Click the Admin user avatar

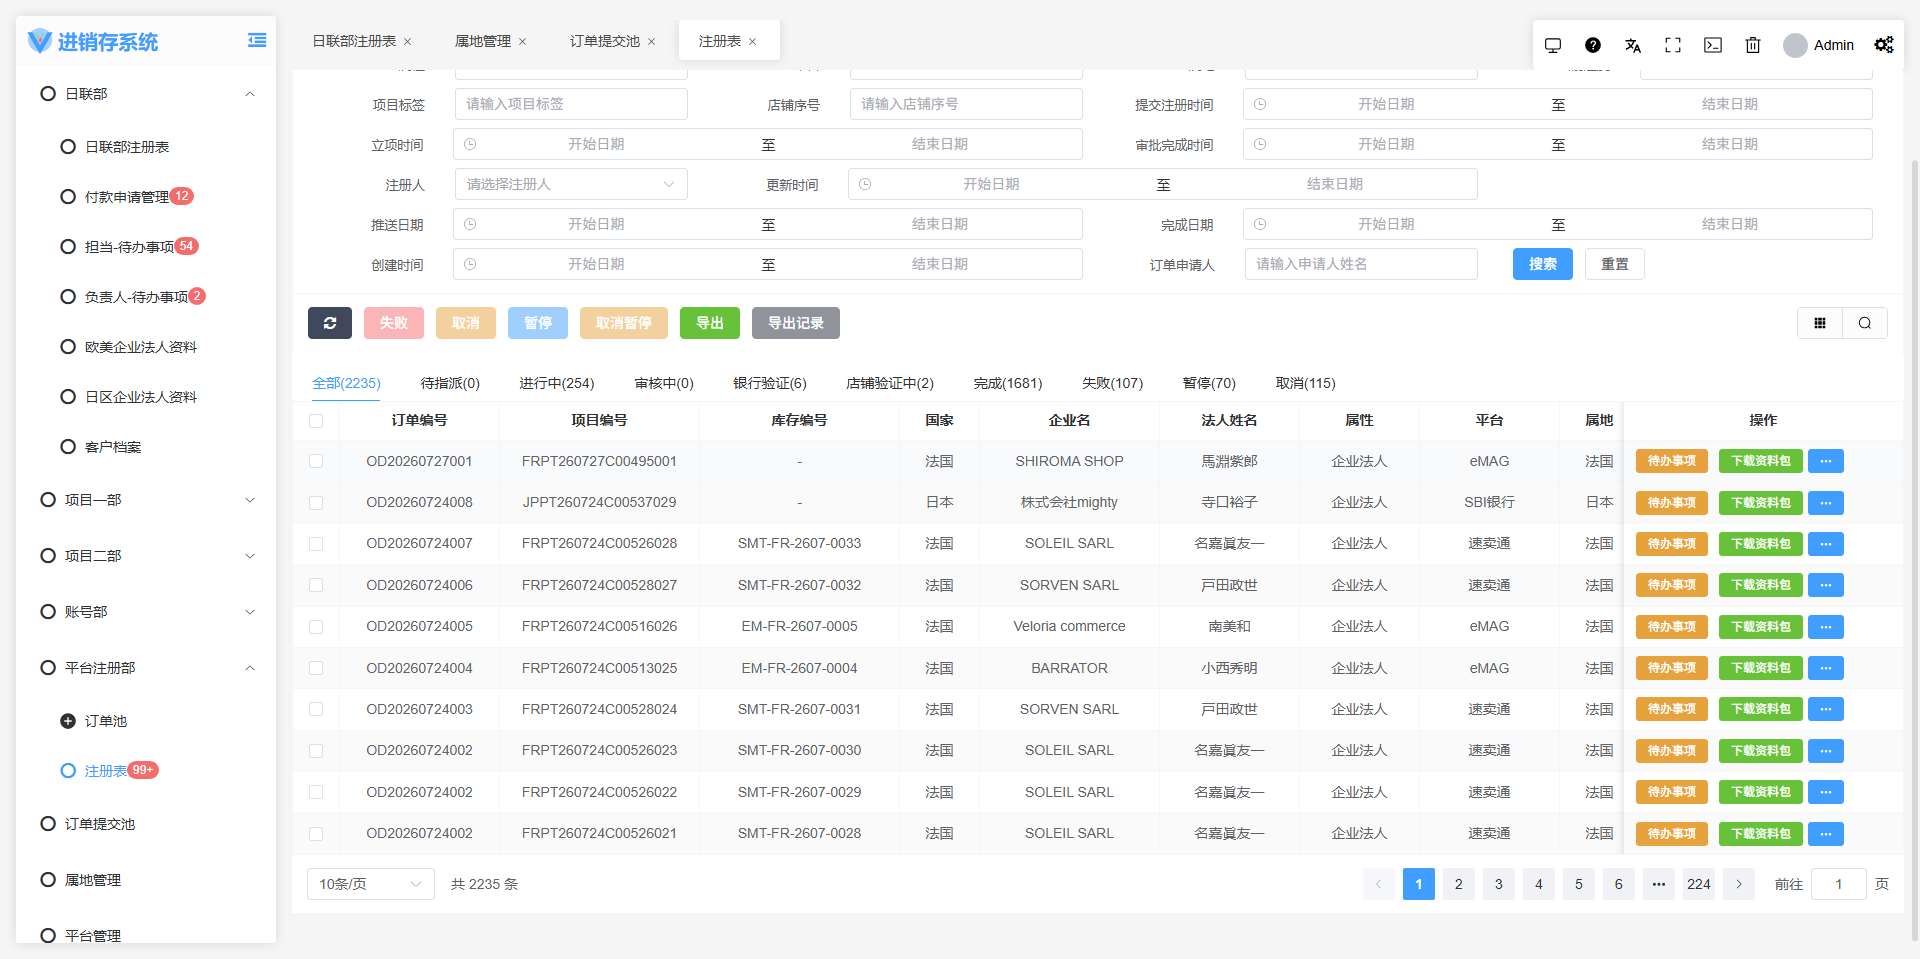[x=1796, y=45]
